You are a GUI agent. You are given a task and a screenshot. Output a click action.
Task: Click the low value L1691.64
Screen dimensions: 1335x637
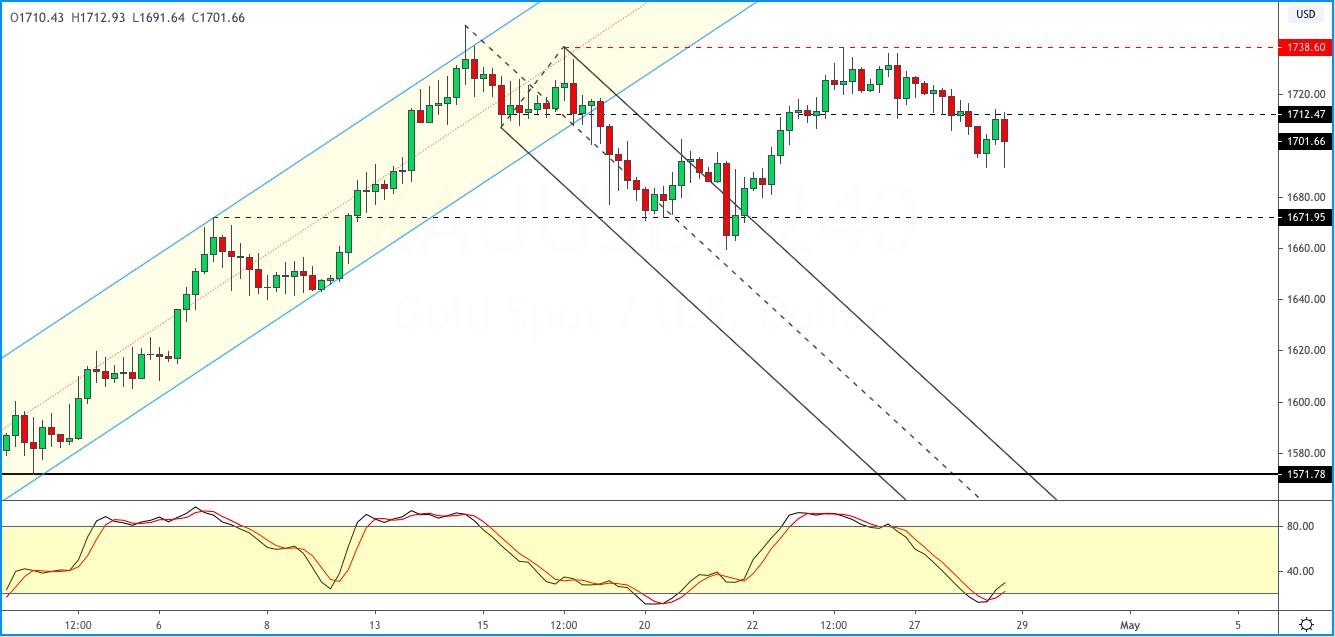pyautogui.click(x=157, y=18)
